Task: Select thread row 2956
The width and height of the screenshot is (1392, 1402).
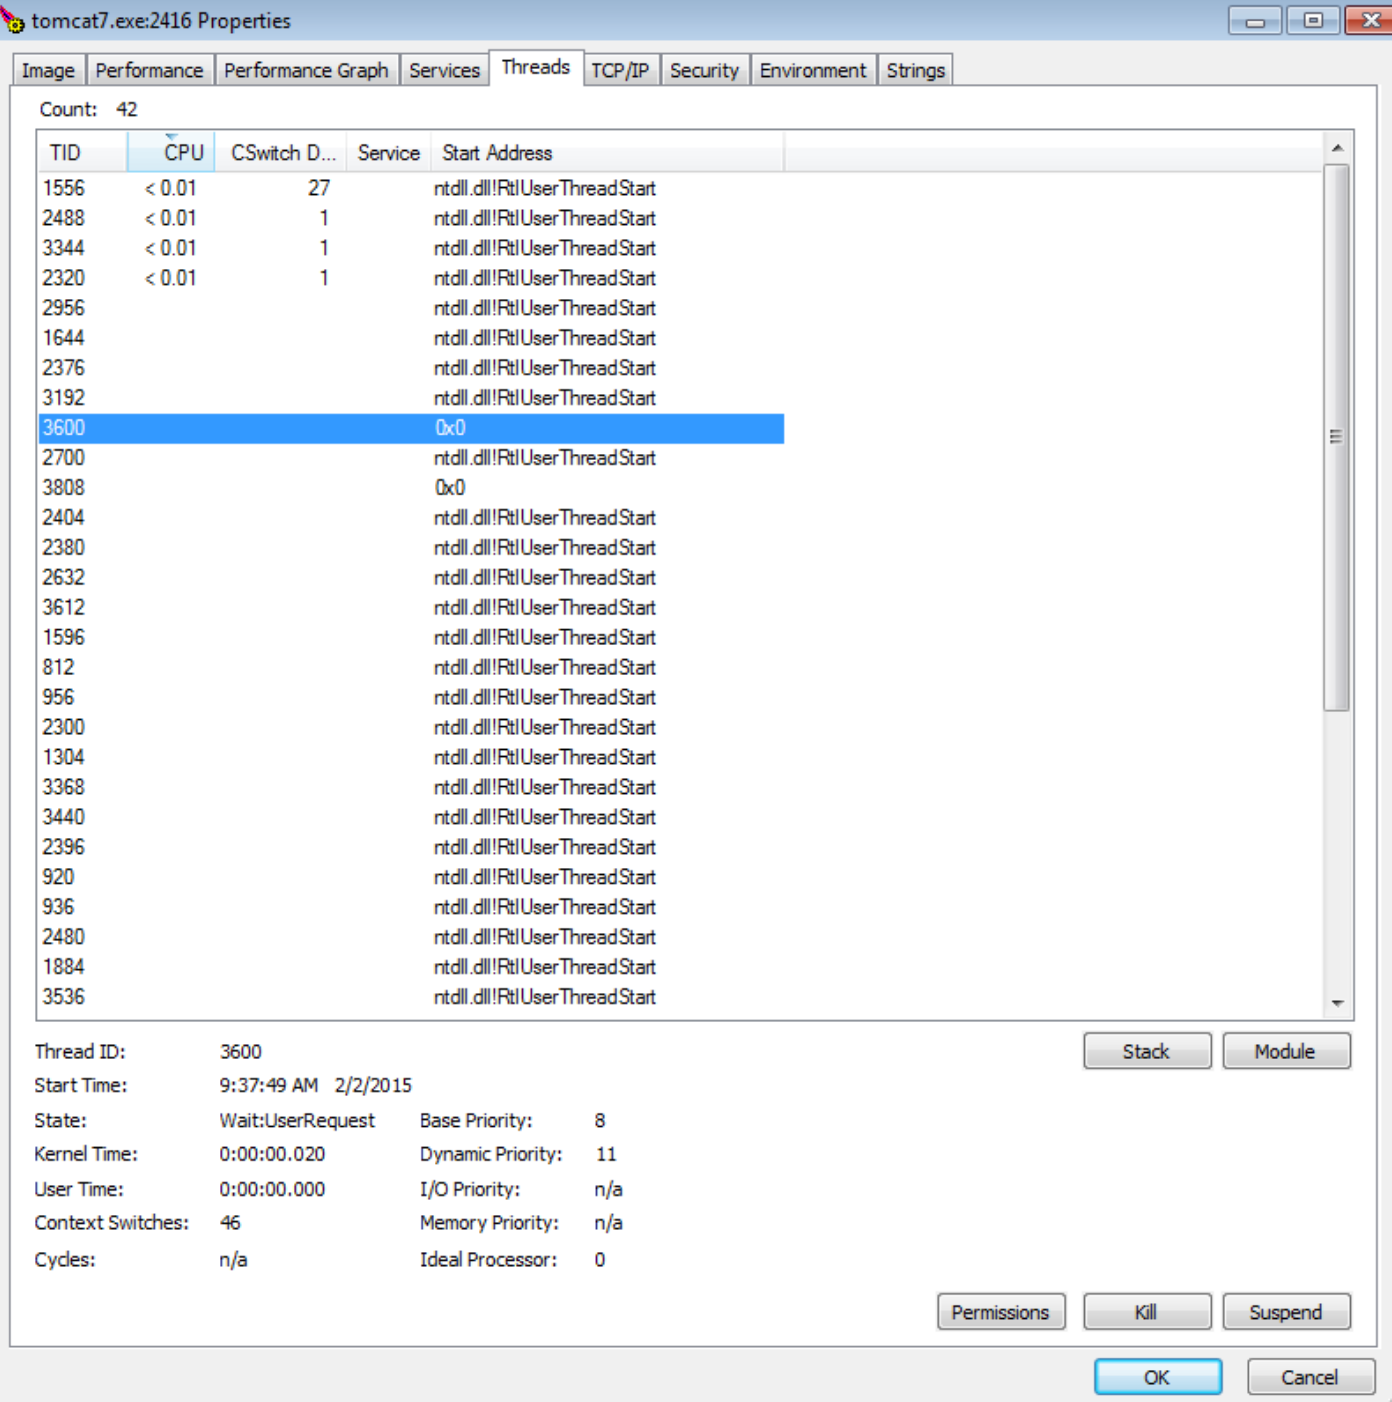Action: 411,308
